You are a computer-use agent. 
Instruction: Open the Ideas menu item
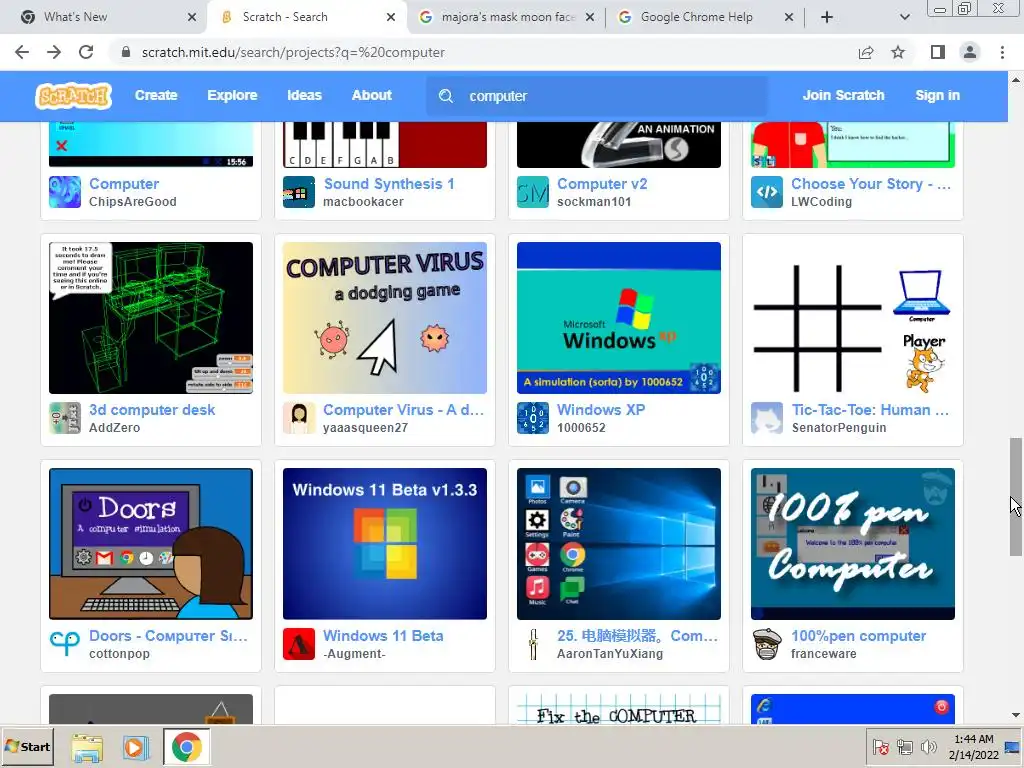pos(304,95)
